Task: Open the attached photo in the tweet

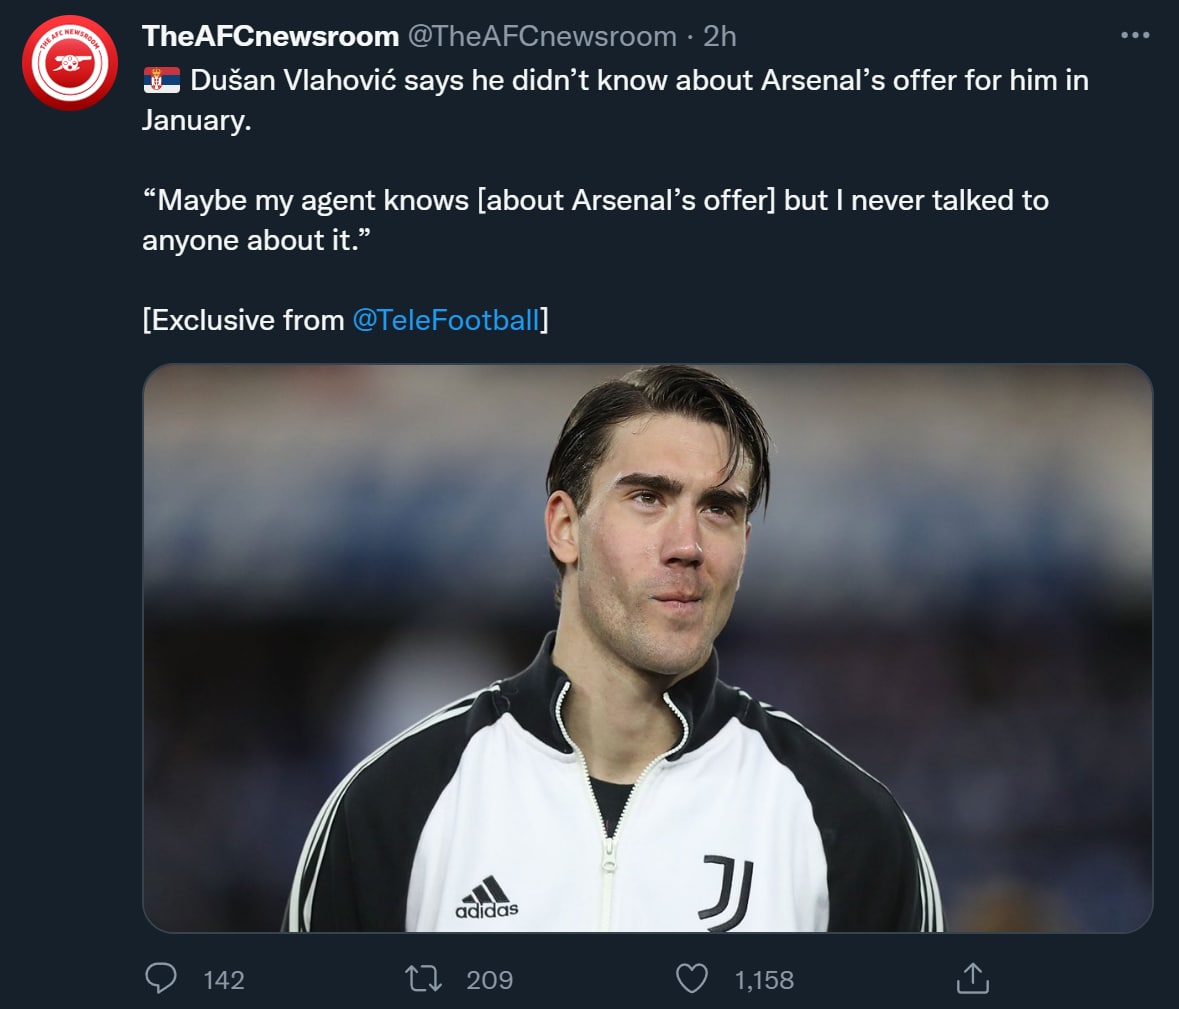Action: click(x=647, y=648)
